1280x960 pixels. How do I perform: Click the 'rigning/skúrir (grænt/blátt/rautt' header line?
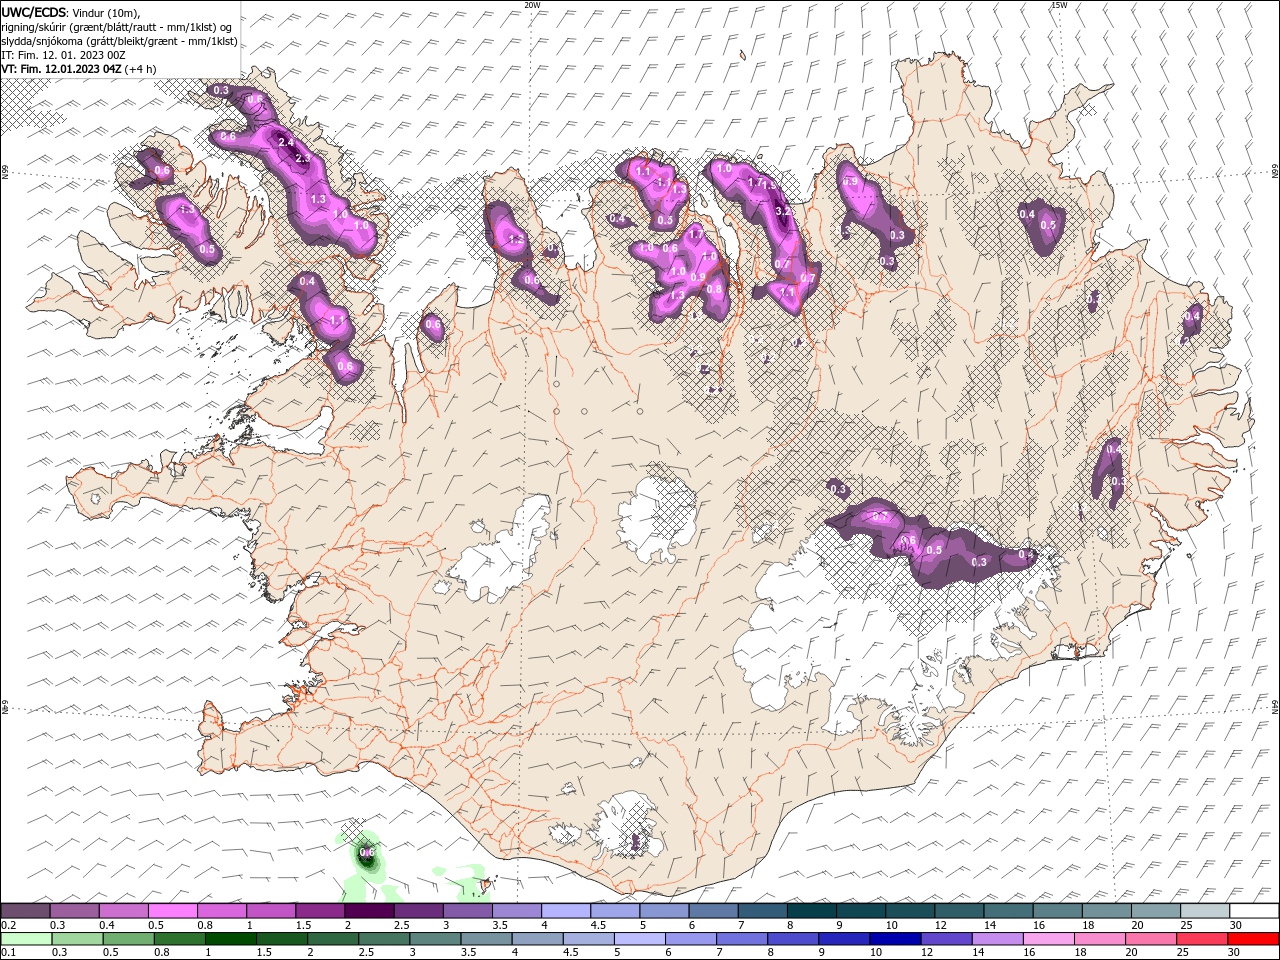[116, 27]
